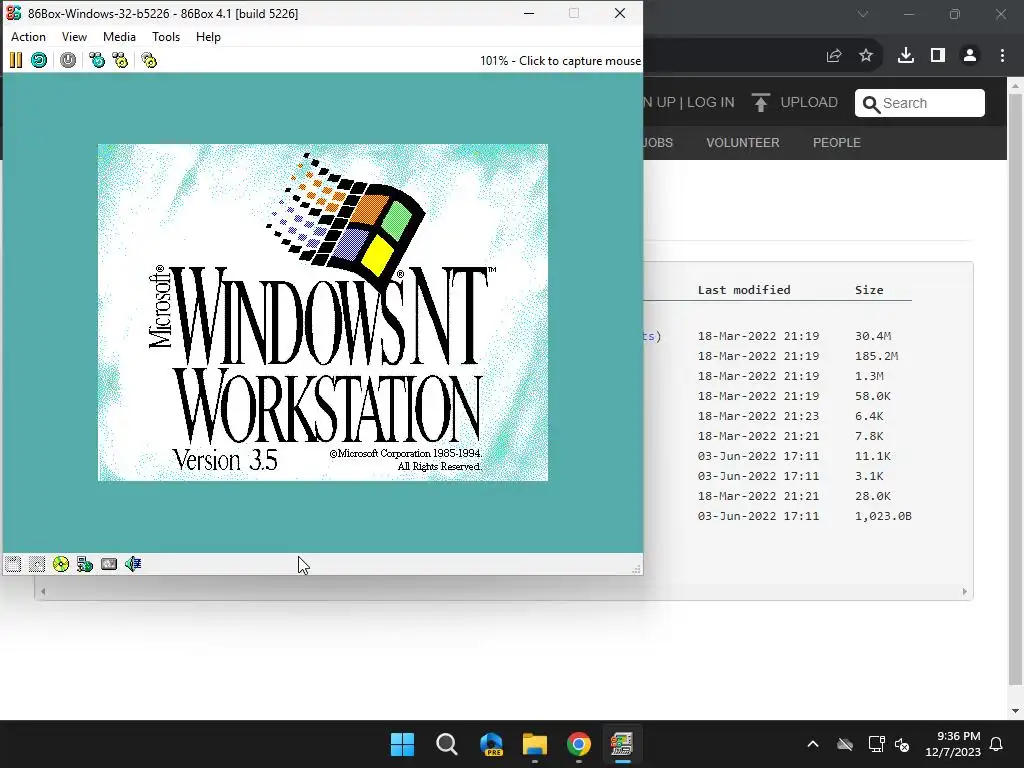Screen dimensions: 1024x768
Task: Send Ctrl+Alt+Esc to the emulated machine
Action: tap(120, 61)
